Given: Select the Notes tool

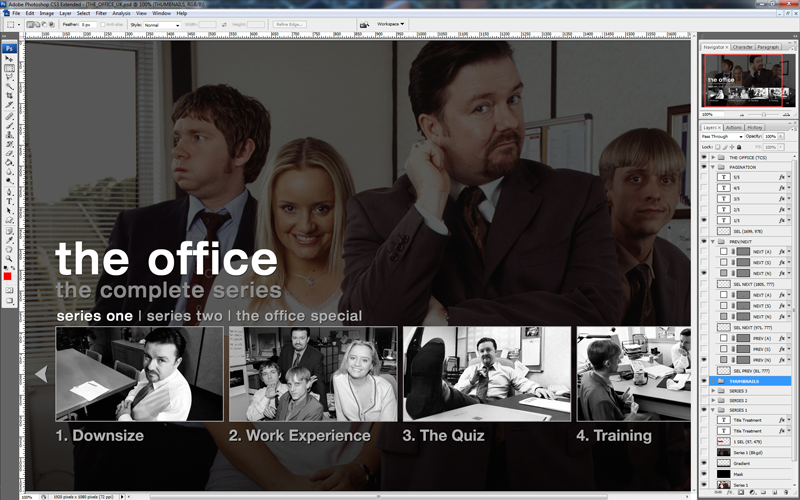Looking at the screenshot, I should coord(9,230).
